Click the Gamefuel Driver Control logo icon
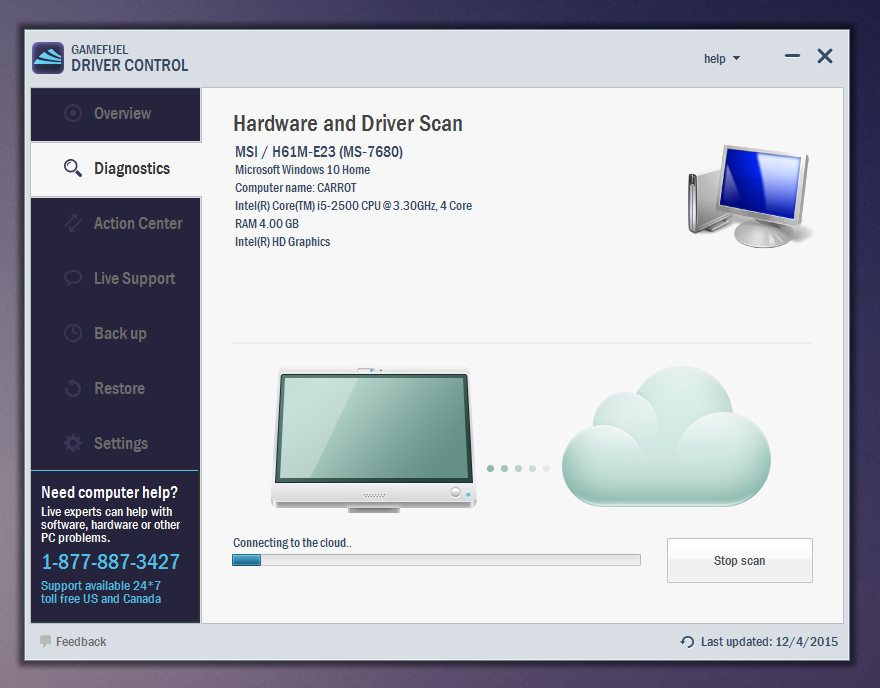Image resolution: width=880 pixels, height=688 pixels. [x=48, y=58]
